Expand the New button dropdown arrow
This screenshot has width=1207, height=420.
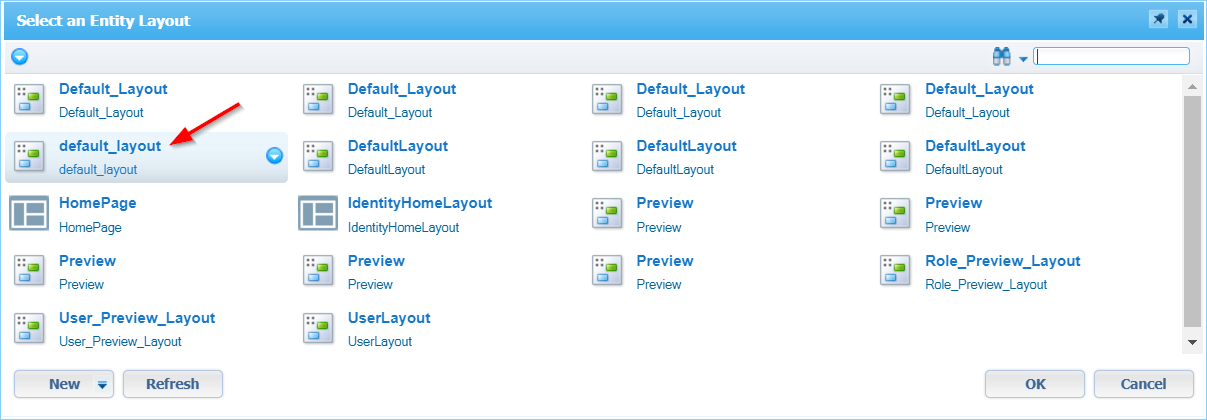pyautogui.click(x=102, y=385)
